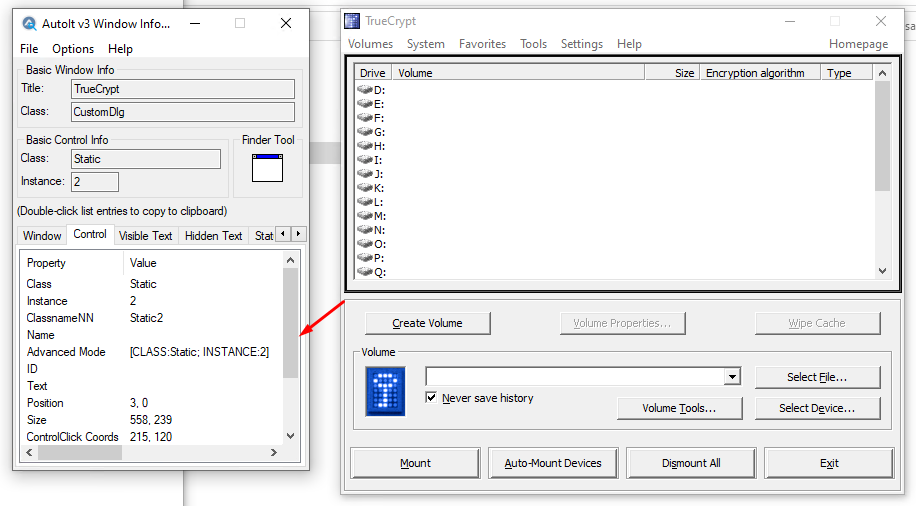The width and height of the screenshot is (916, 506).
Task: Click the Auto-Mount Devices button
Action: click(x=553, y=463)
